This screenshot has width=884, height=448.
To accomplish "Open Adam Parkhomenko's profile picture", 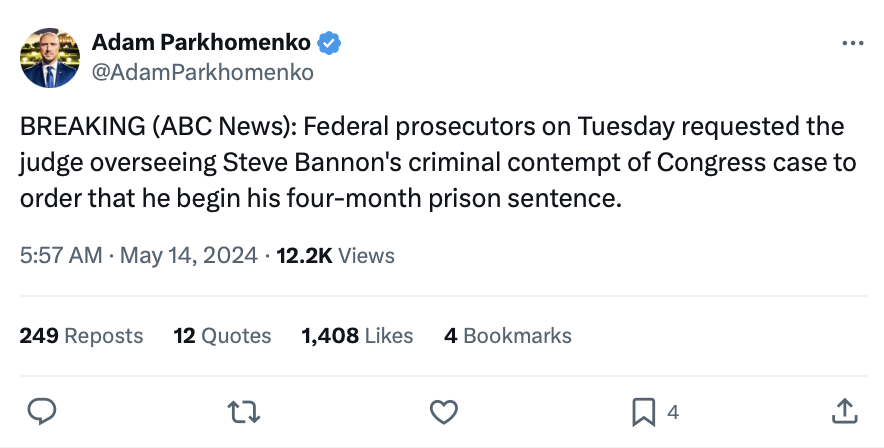I will coord(49,58).
